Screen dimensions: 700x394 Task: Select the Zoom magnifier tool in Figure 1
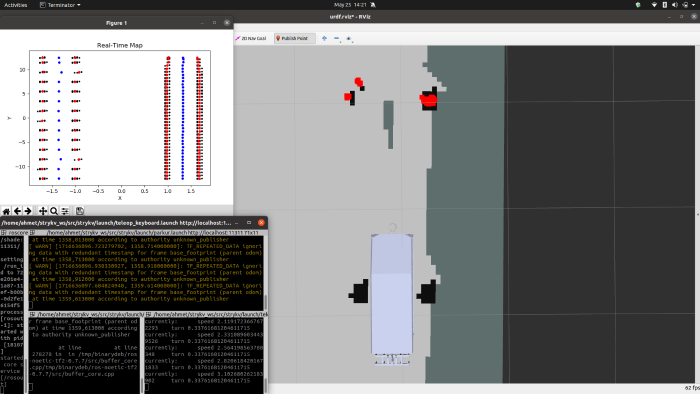[54, 211]
